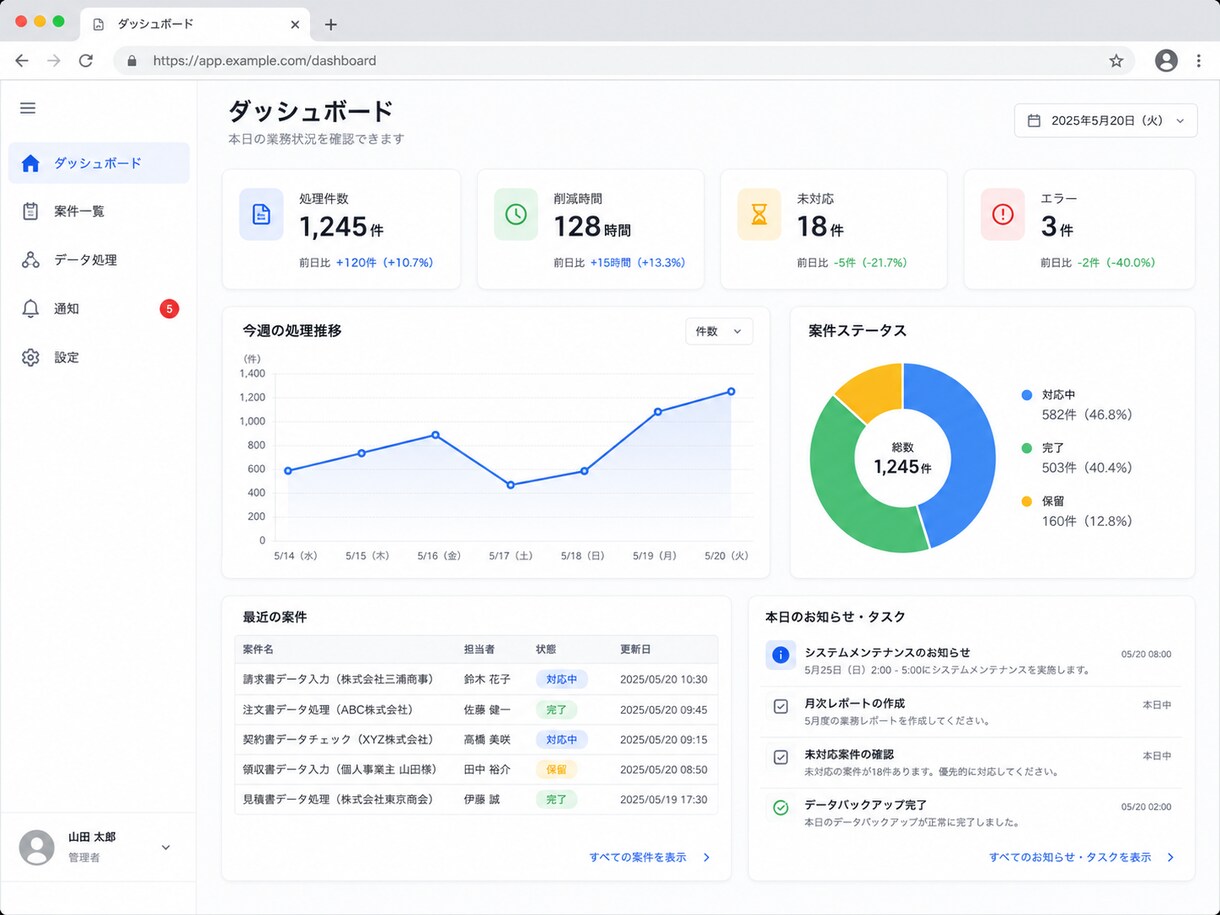Click the browser forward arrow

pos(54,61)
